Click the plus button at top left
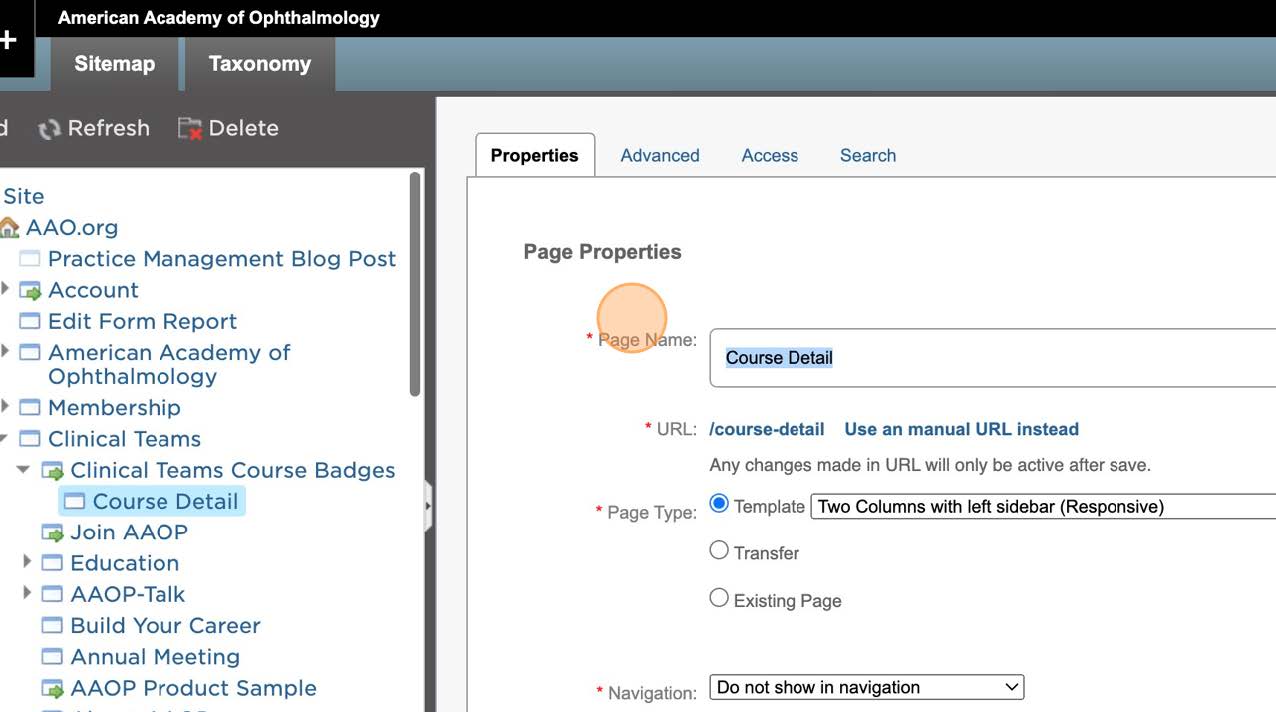Image resolution: width=1276 pixels, height=712 pixels. pos(10,41)
